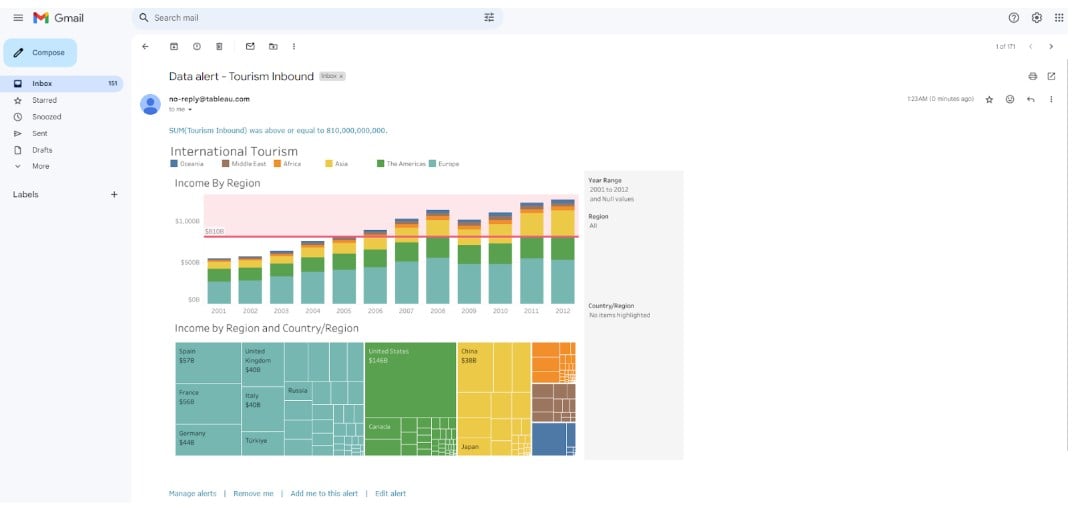Open search filter options in the search bar
Image resolution: width=1076 pixels, height=508 pixels.
pyautogui.click(x=489, y=18)
